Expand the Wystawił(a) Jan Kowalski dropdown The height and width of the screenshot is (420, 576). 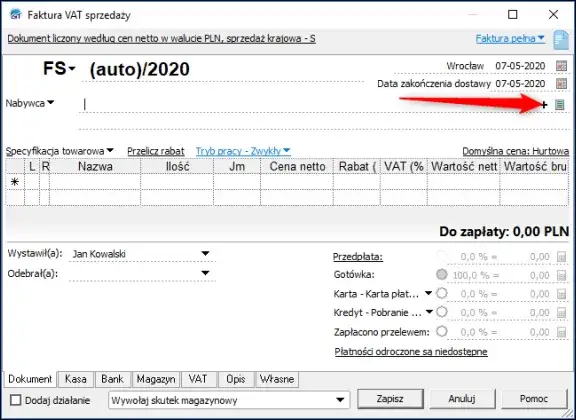point(205,253)
